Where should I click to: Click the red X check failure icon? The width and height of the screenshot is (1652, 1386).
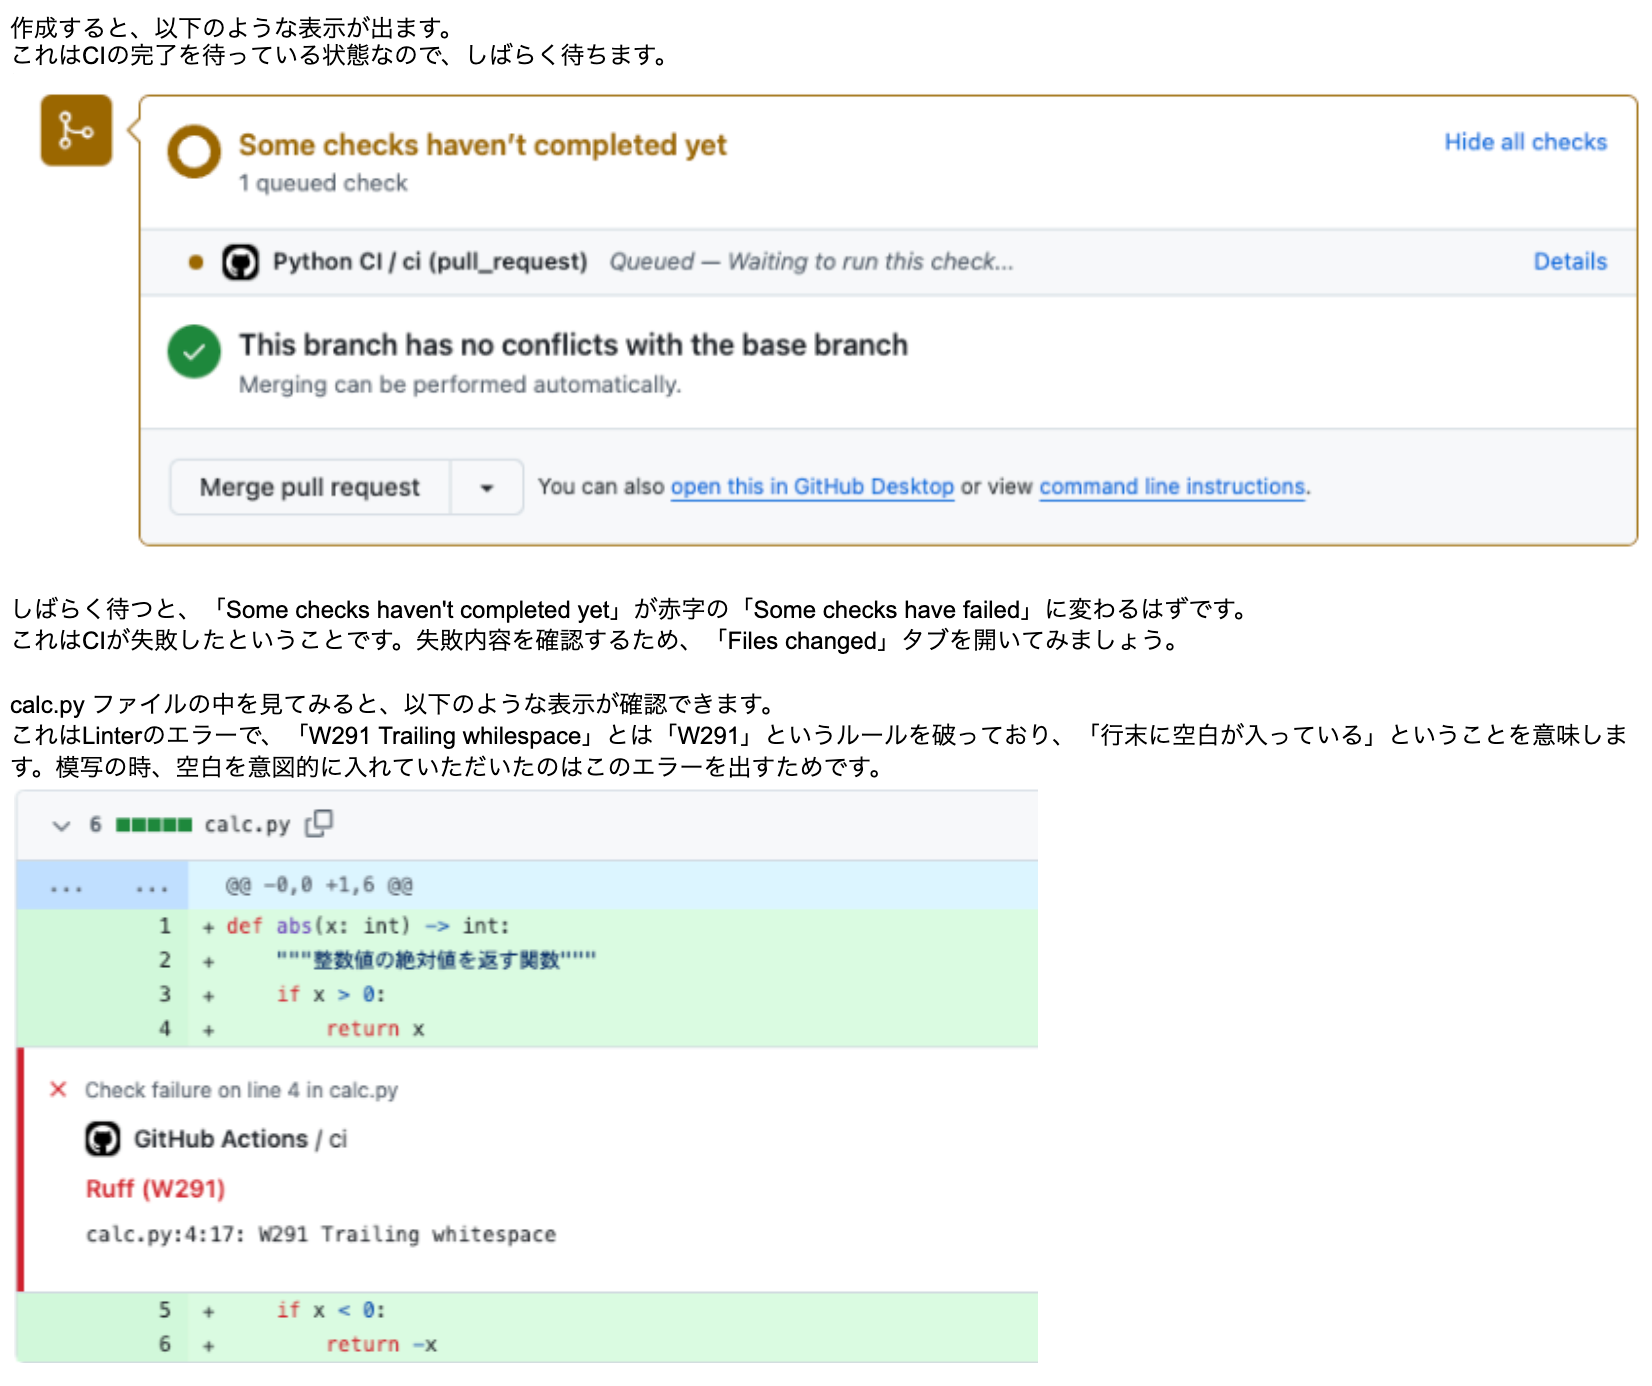point(58,1089)
